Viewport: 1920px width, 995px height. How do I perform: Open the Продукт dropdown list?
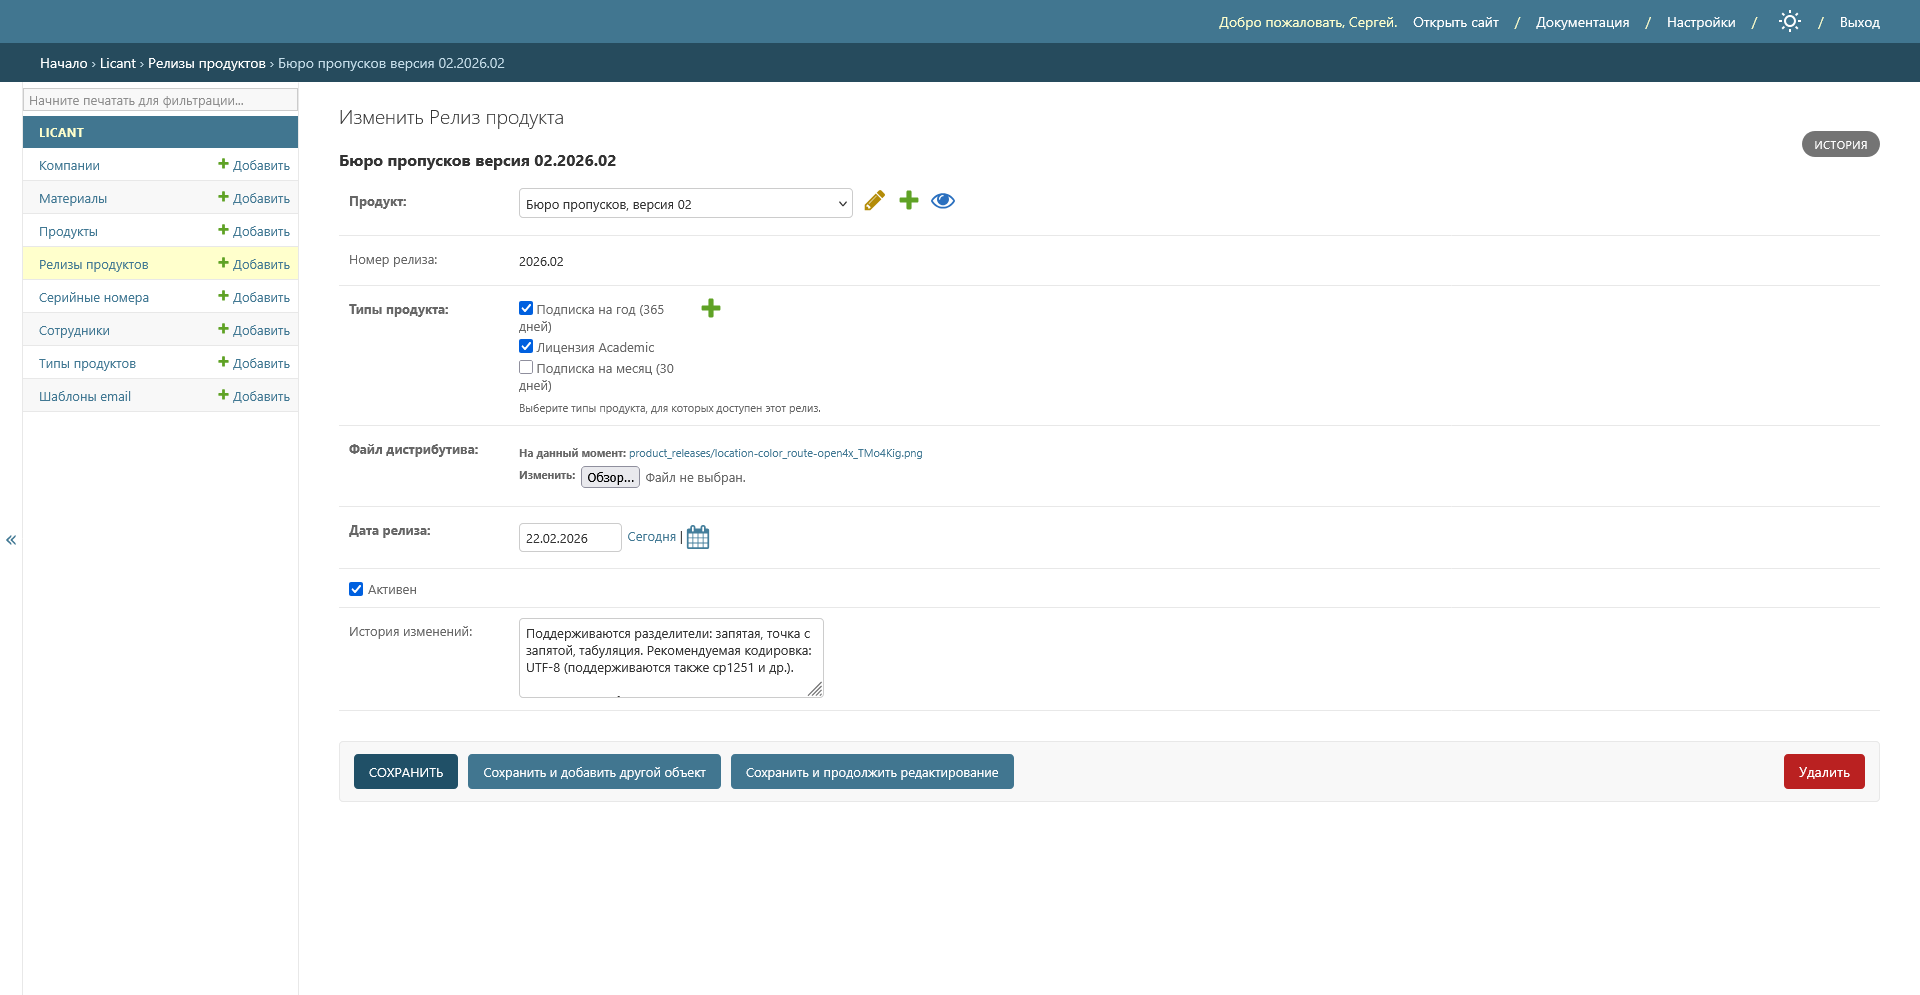(685, 204)
